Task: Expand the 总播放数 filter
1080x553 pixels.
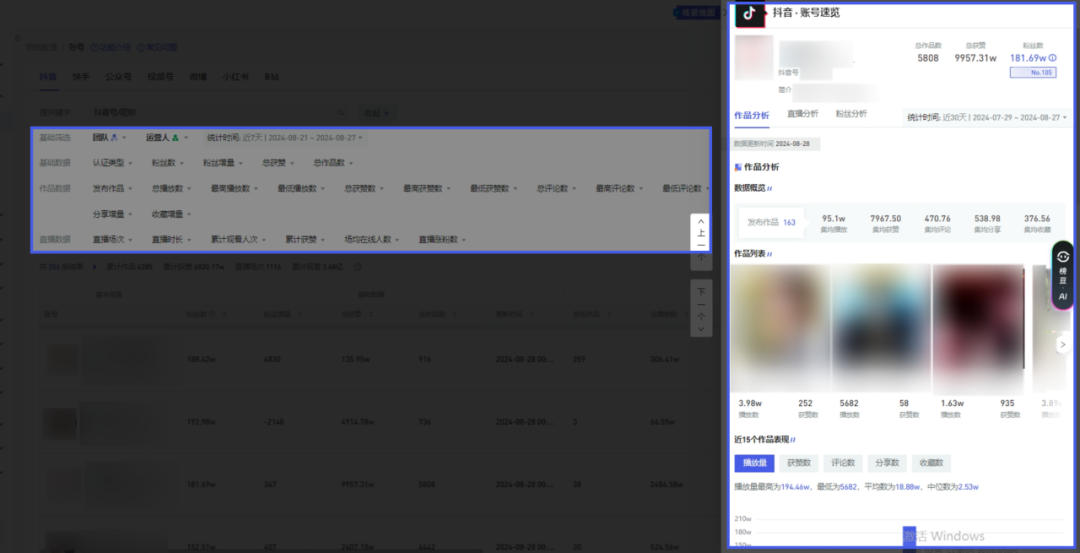Action: [172, 188]
